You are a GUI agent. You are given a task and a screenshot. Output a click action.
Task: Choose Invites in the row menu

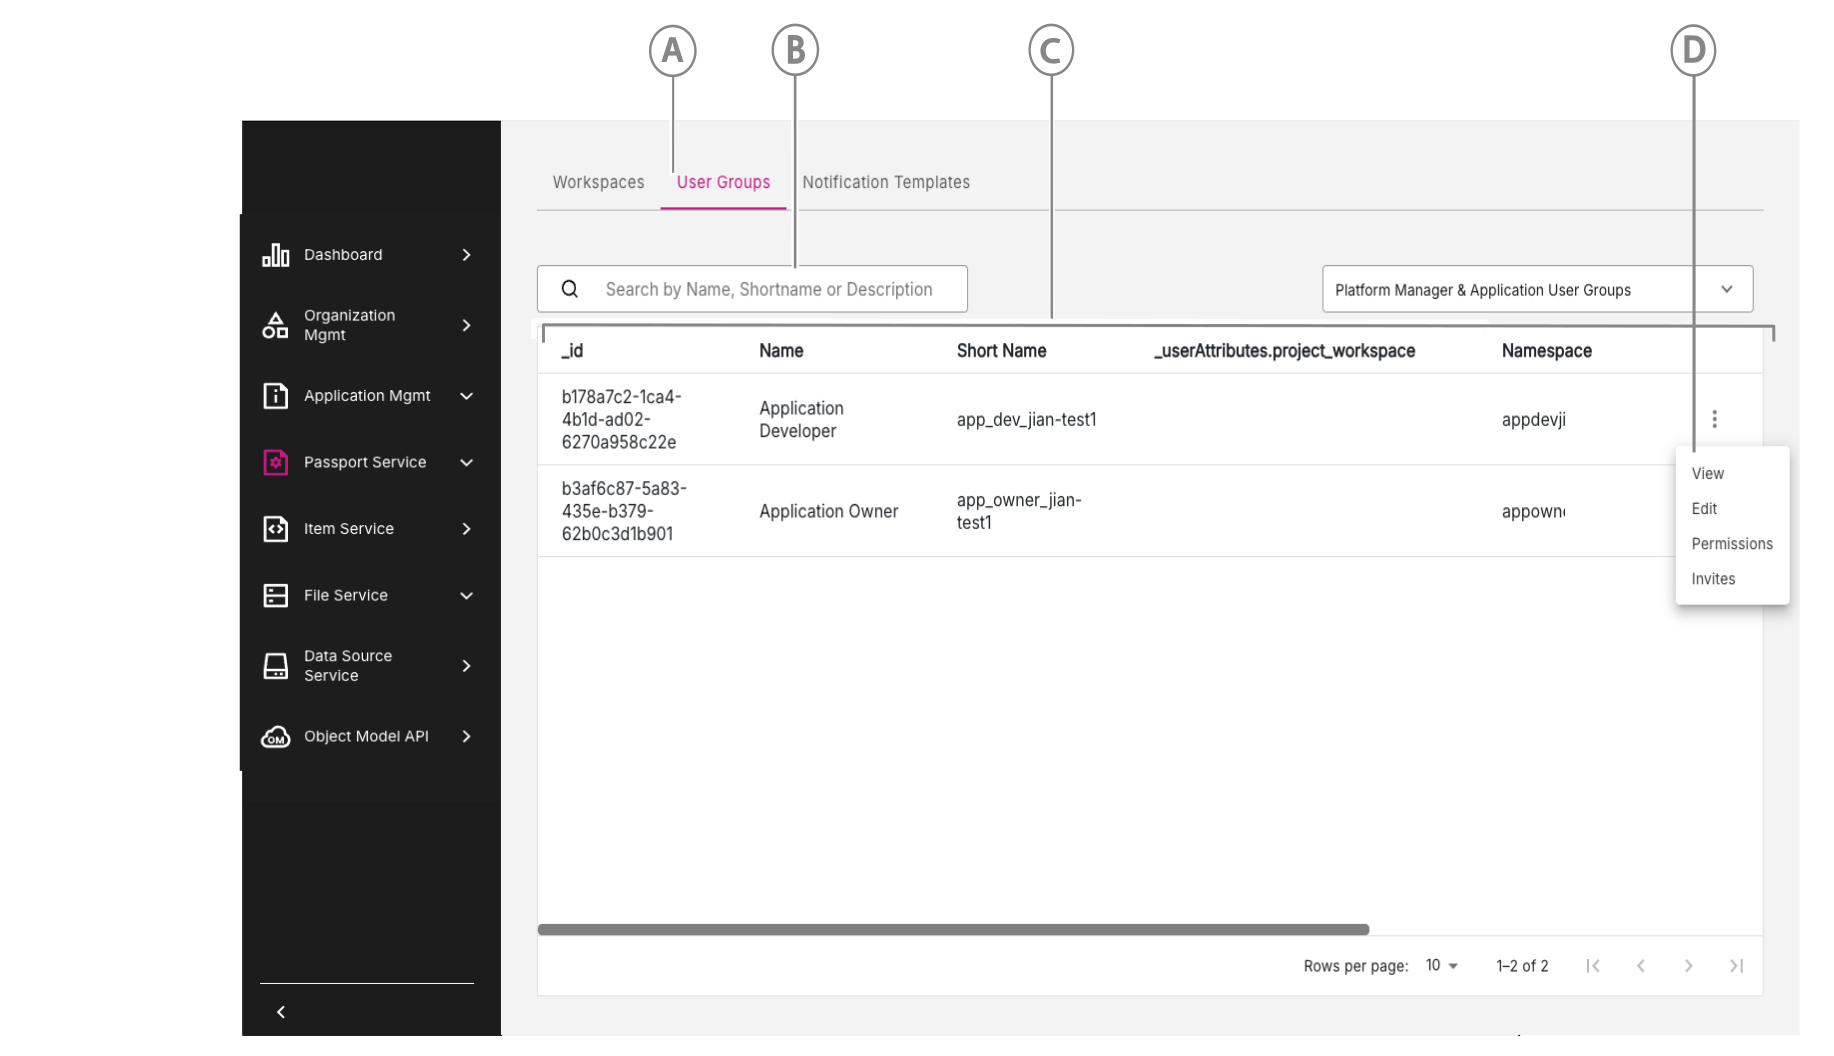pyautogui.click(x=1713, y=579)
